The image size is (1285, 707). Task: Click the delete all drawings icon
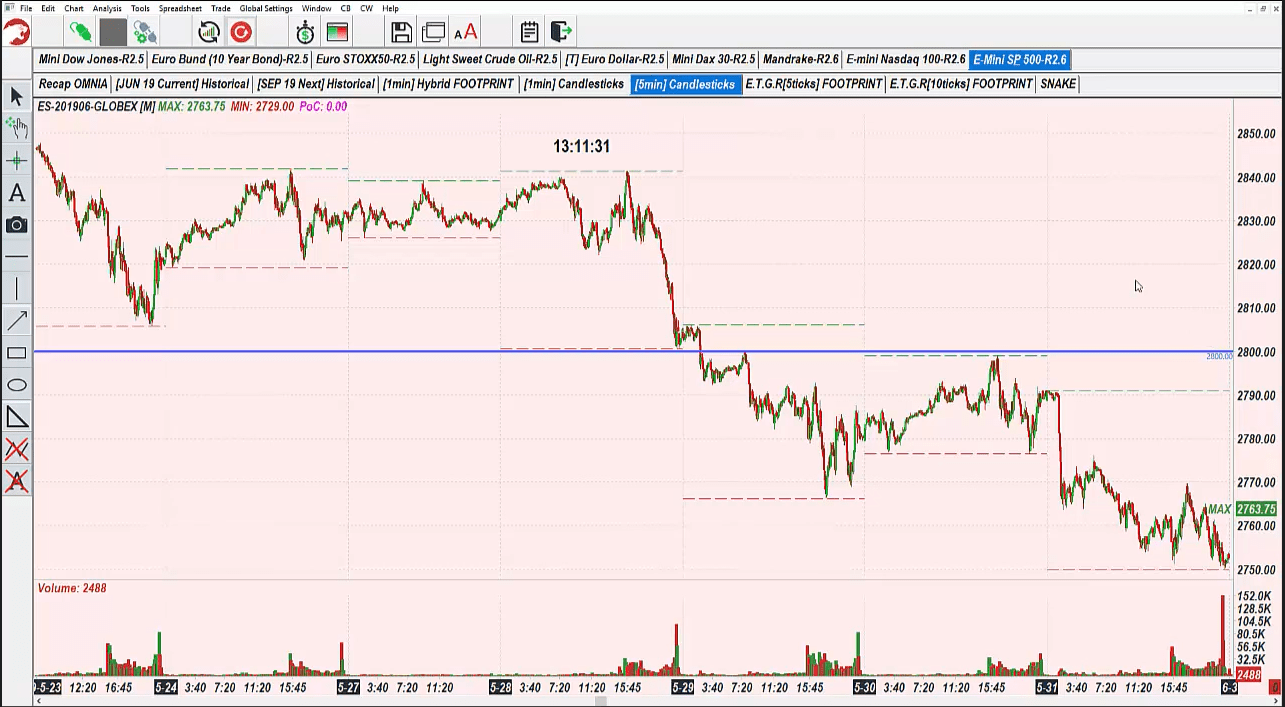tap(16, 449)
